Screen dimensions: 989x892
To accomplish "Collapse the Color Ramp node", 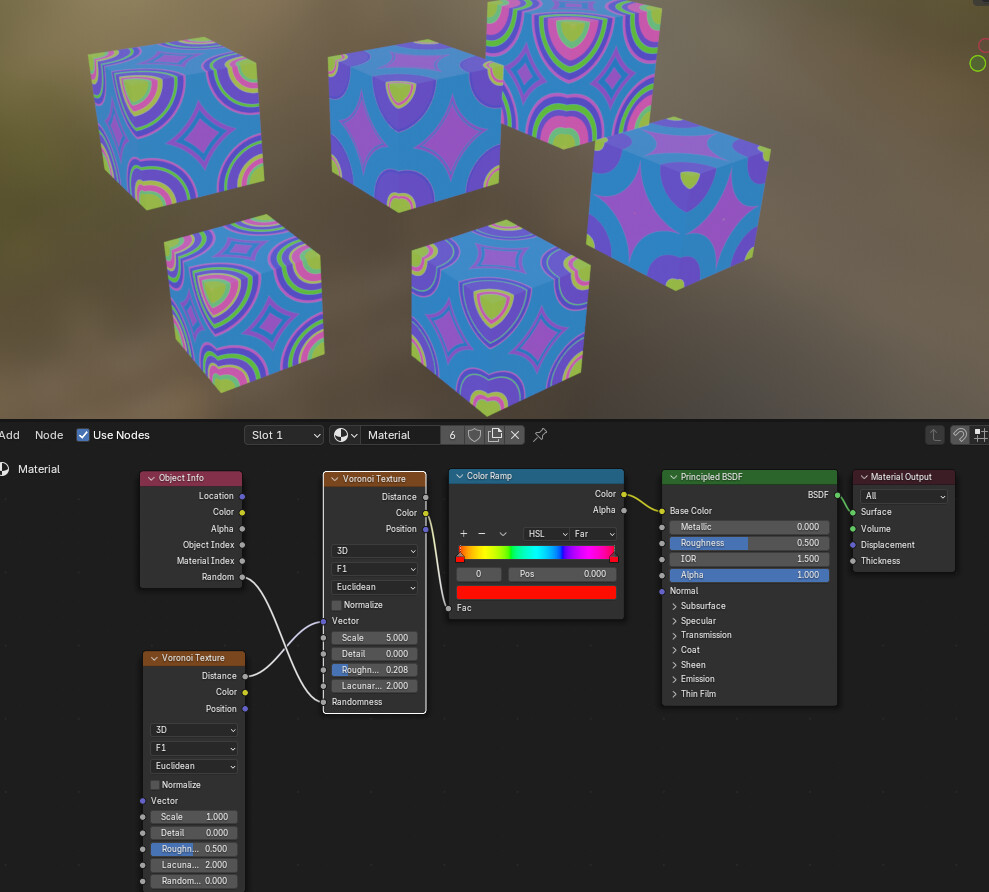I will pos(460,476).
